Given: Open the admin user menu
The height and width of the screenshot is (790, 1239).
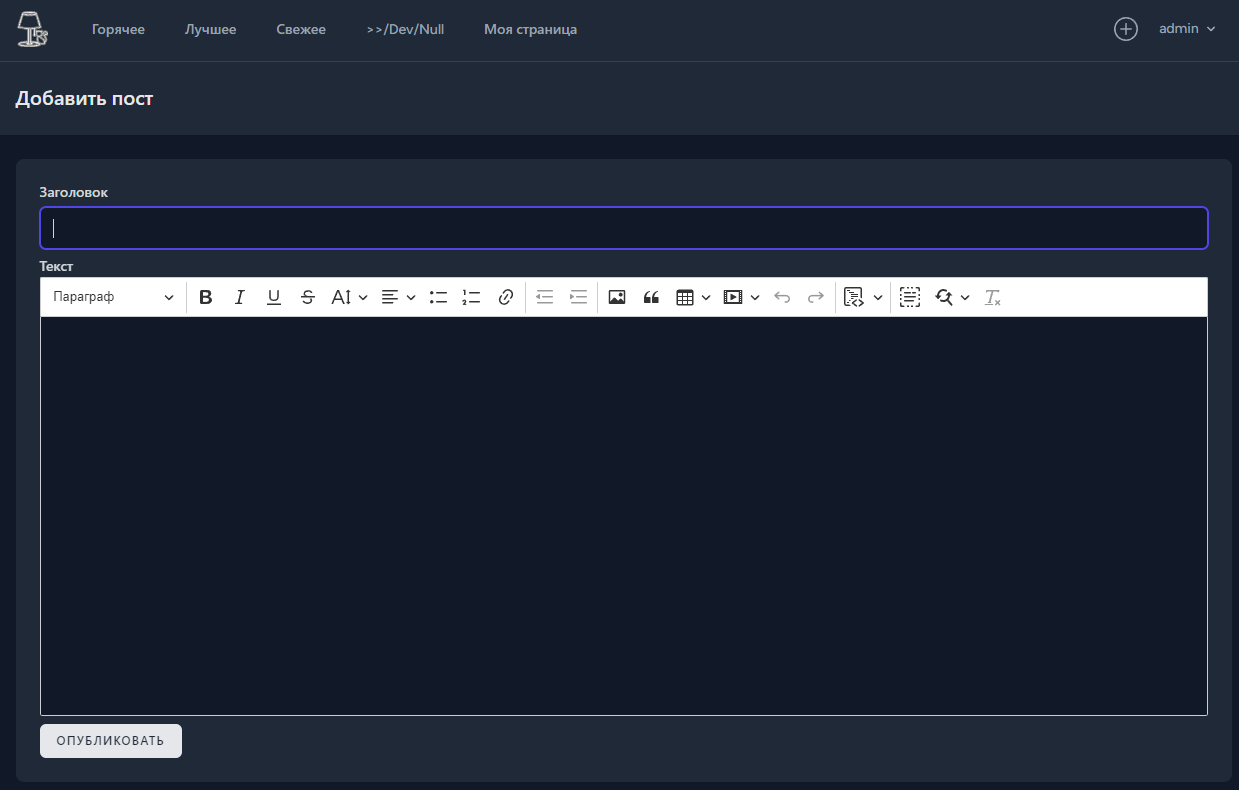Looking at the screenshot, I should point(1187,29).
